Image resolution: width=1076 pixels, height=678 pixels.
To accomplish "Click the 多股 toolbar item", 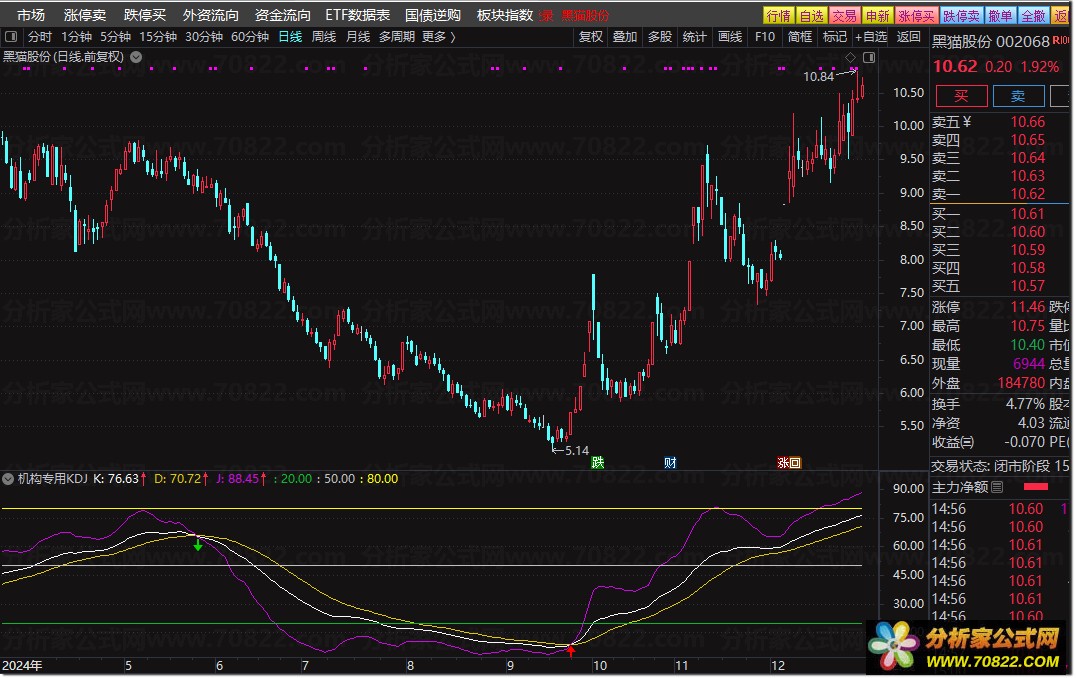I will point(659,36).
